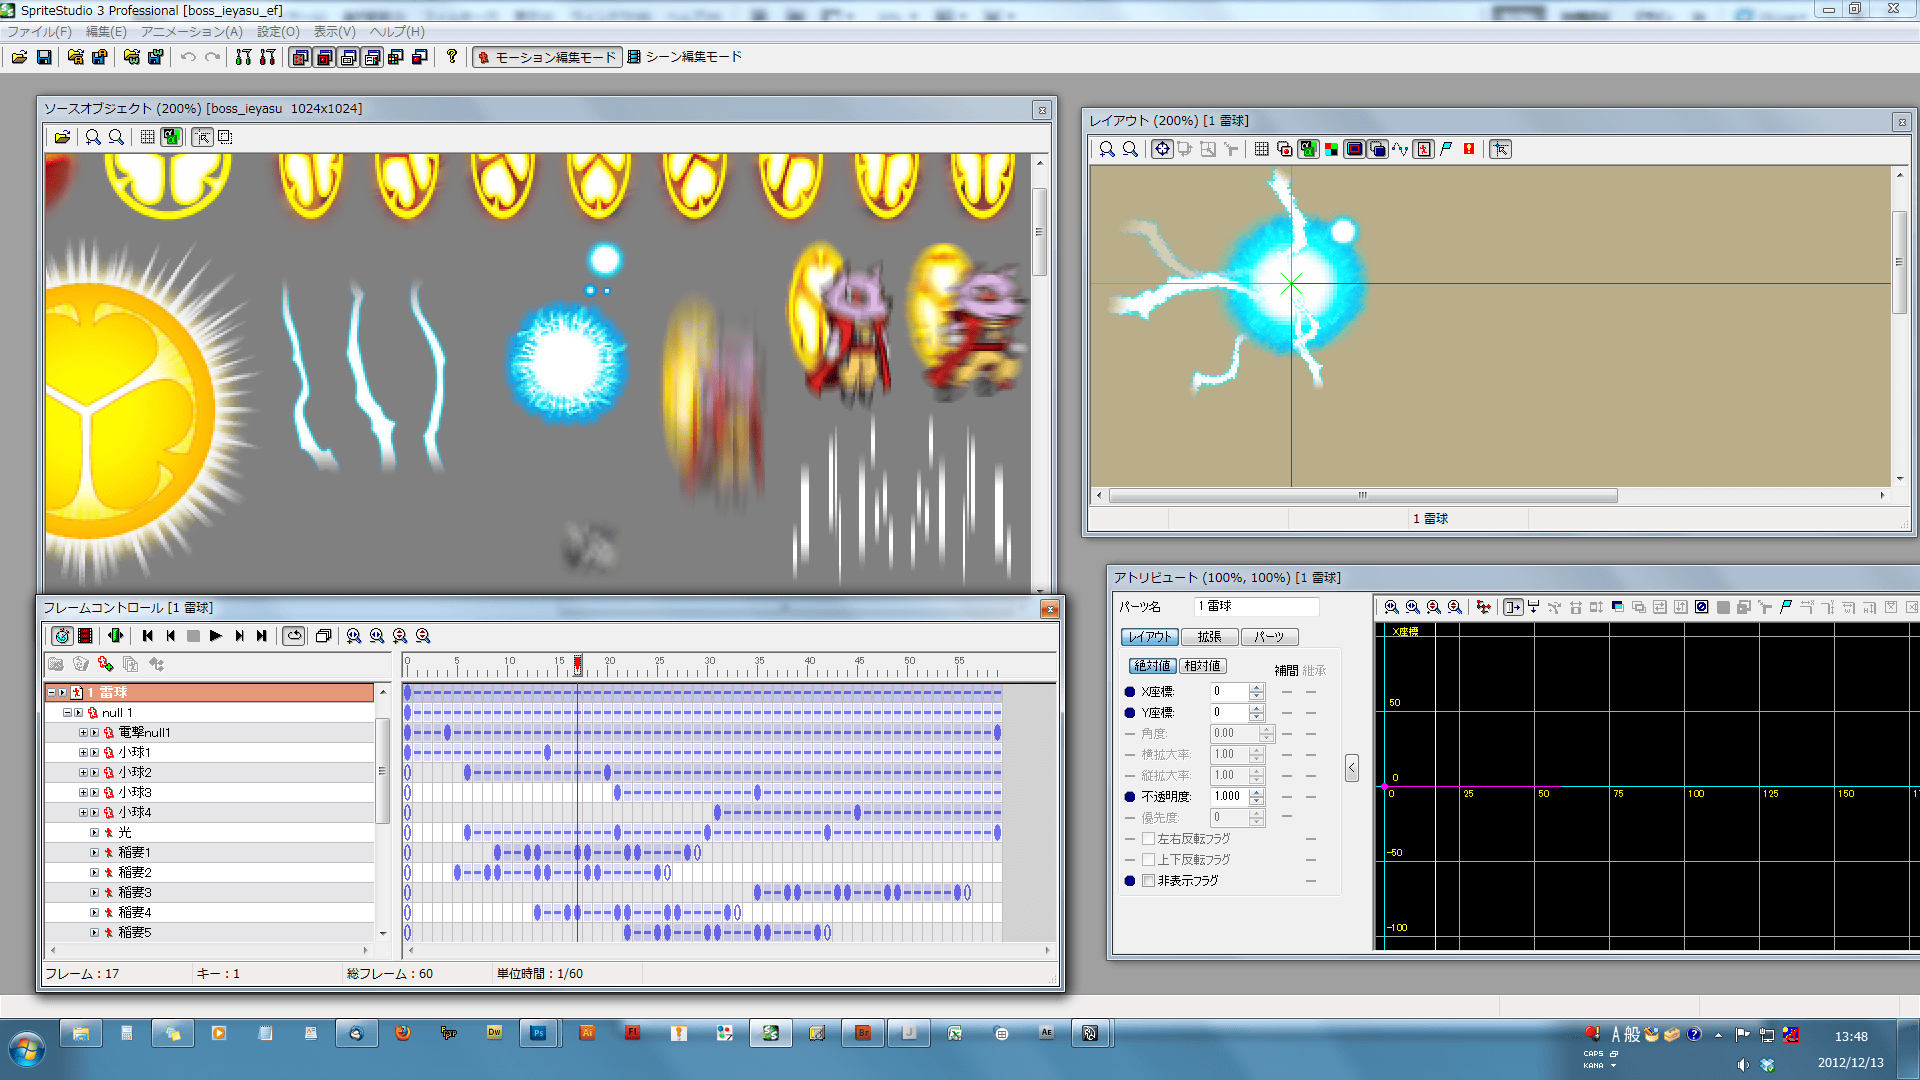
Task: Open the 編集(E) menu
Action: pos(106,32)
